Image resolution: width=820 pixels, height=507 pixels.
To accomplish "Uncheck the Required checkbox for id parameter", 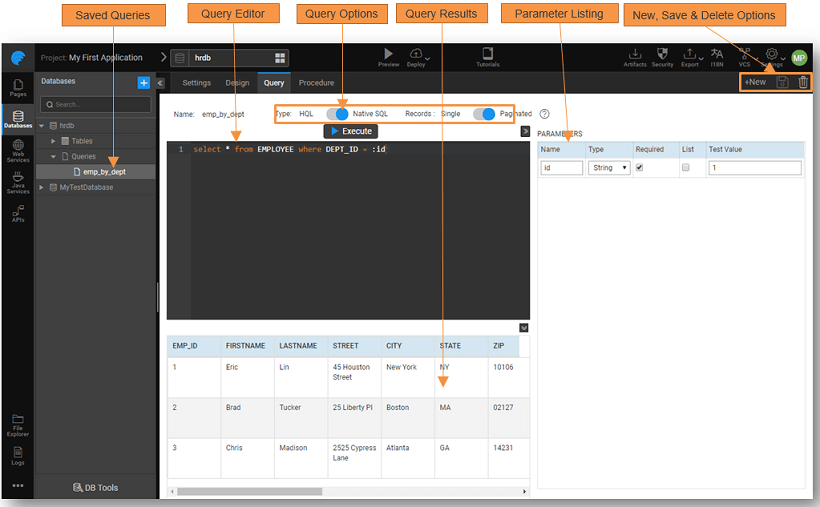I will coord(640,168).
